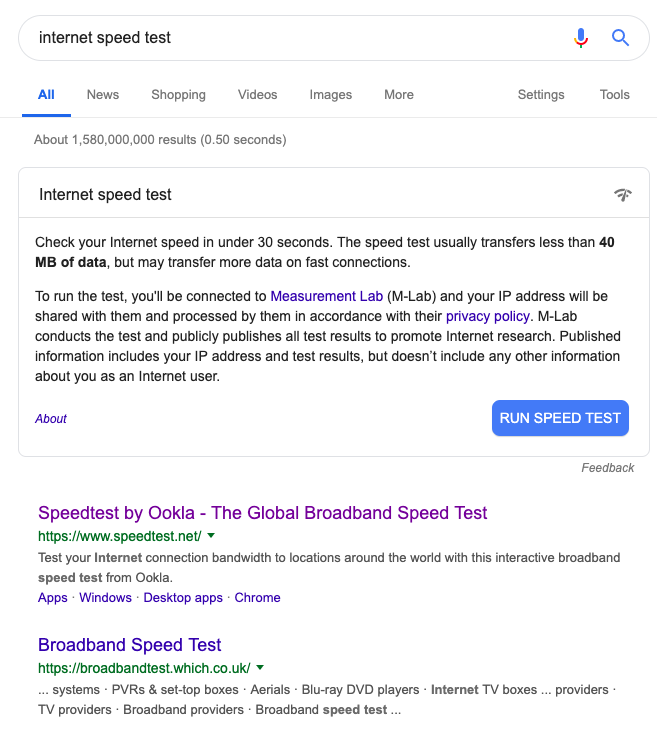Switch to the News tab
The height and width of the screenshot is (734, 657).
[x=103, y=95]
